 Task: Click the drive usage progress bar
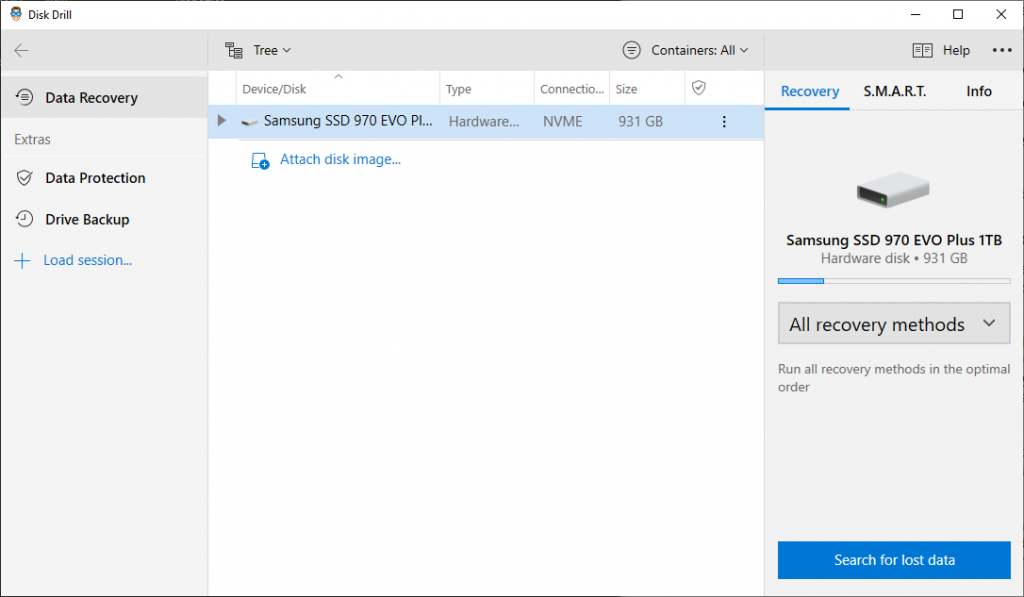893,281
